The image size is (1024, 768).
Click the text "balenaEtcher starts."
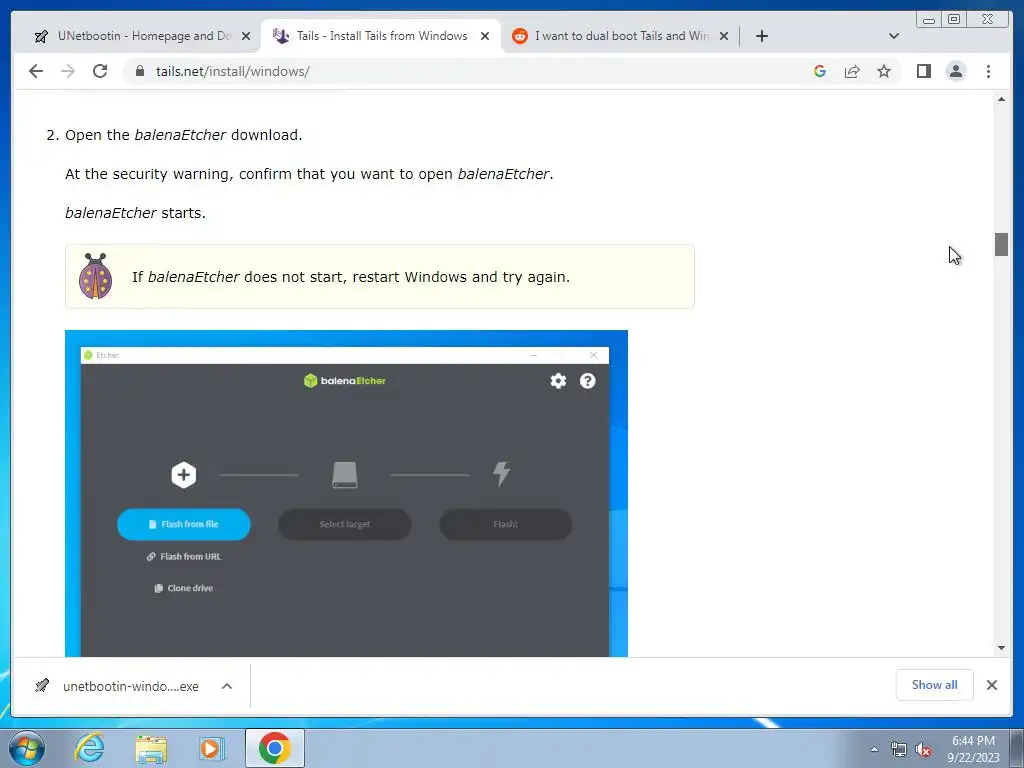click(135, 213)
